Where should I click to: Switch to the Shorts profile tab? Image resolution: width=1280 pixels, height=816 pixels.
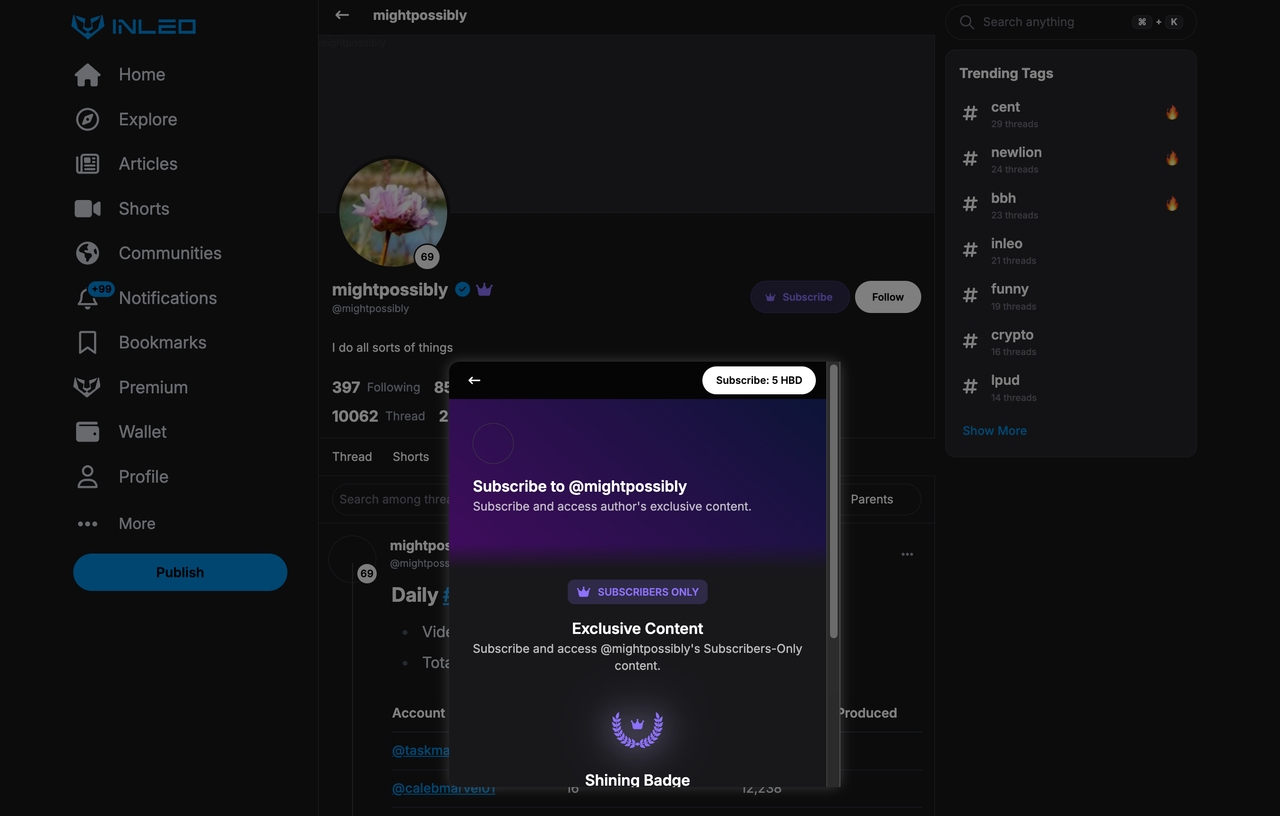[410, 457]
